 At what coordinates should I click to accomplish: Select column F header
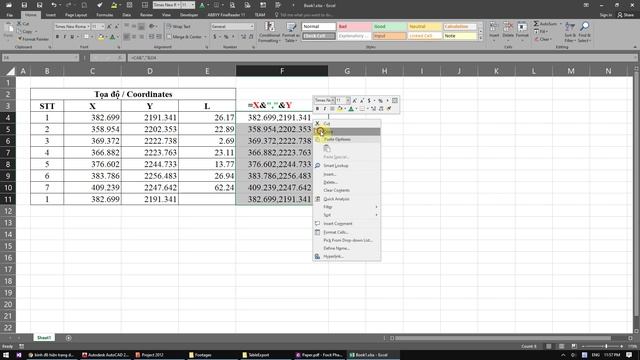point(282,71)
